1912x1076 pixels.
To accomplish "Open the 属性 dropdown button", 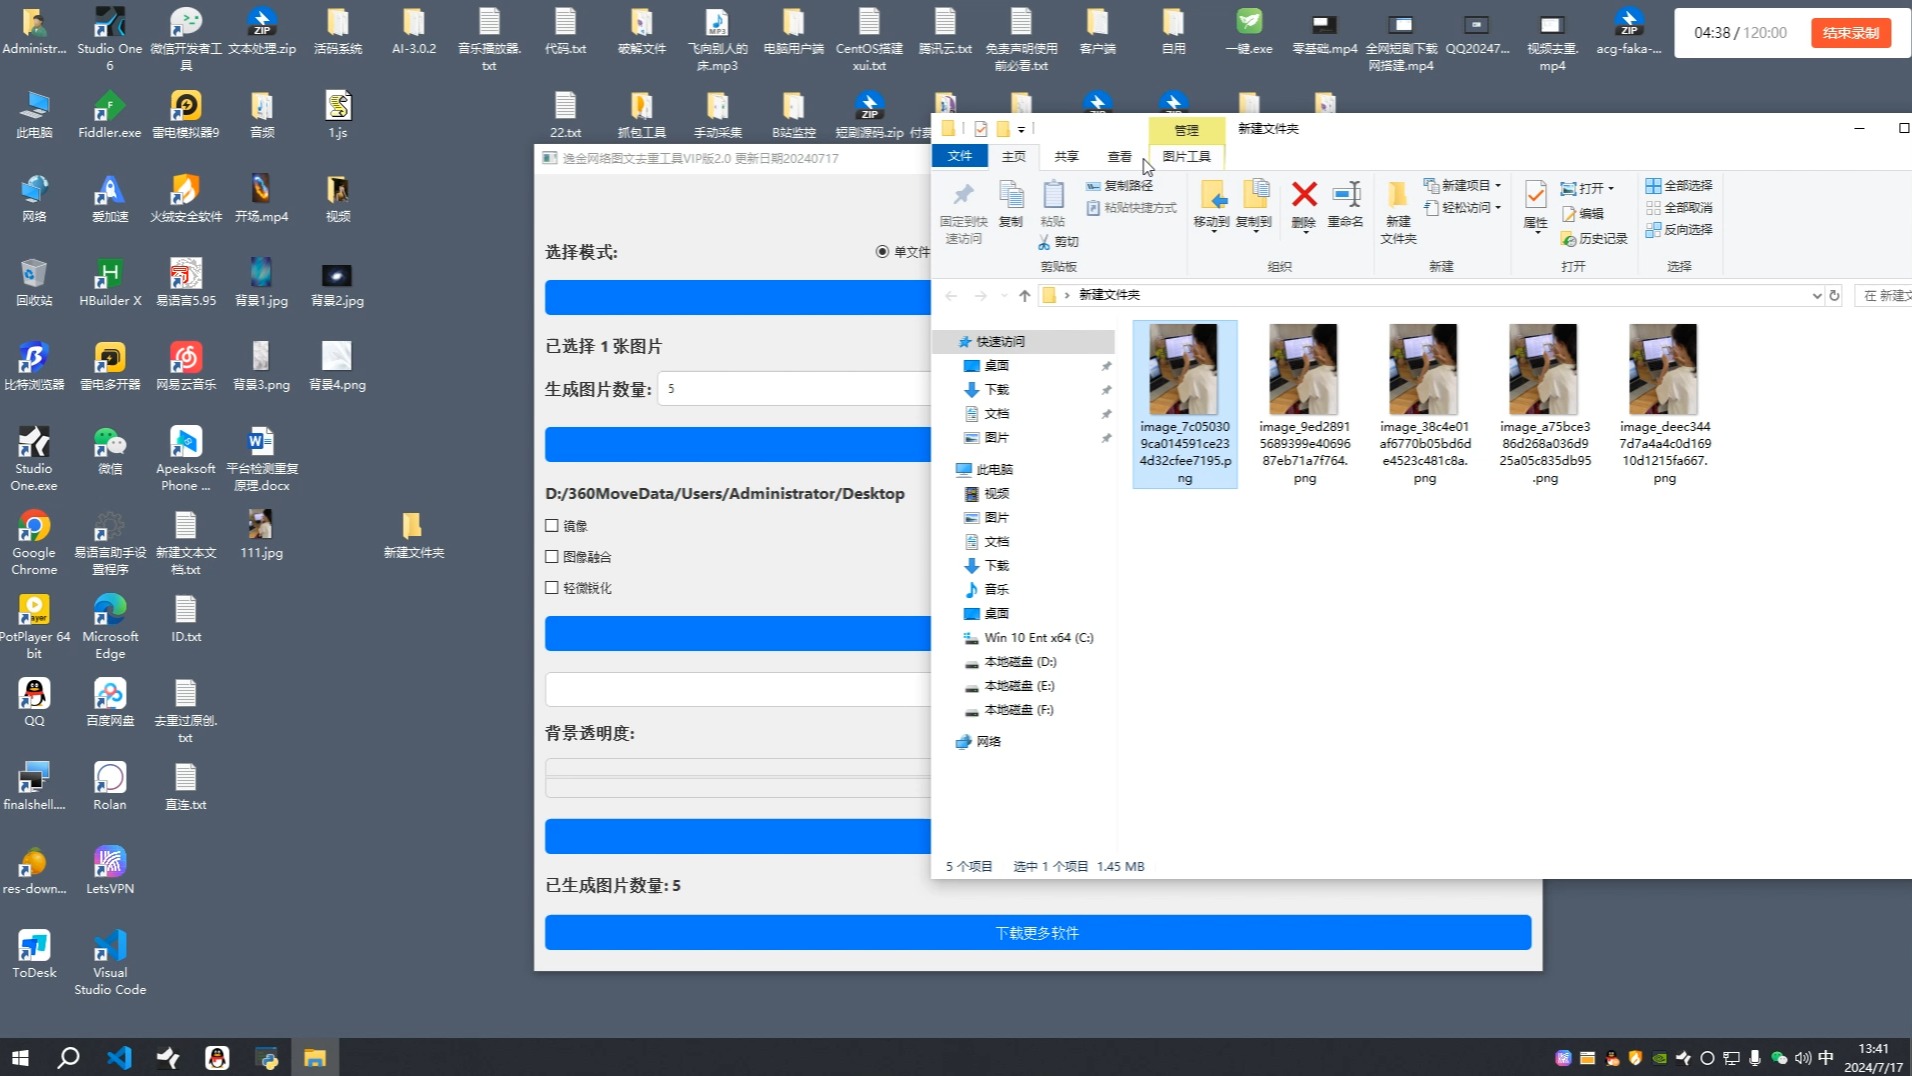I will click(x=1536, y=206).
